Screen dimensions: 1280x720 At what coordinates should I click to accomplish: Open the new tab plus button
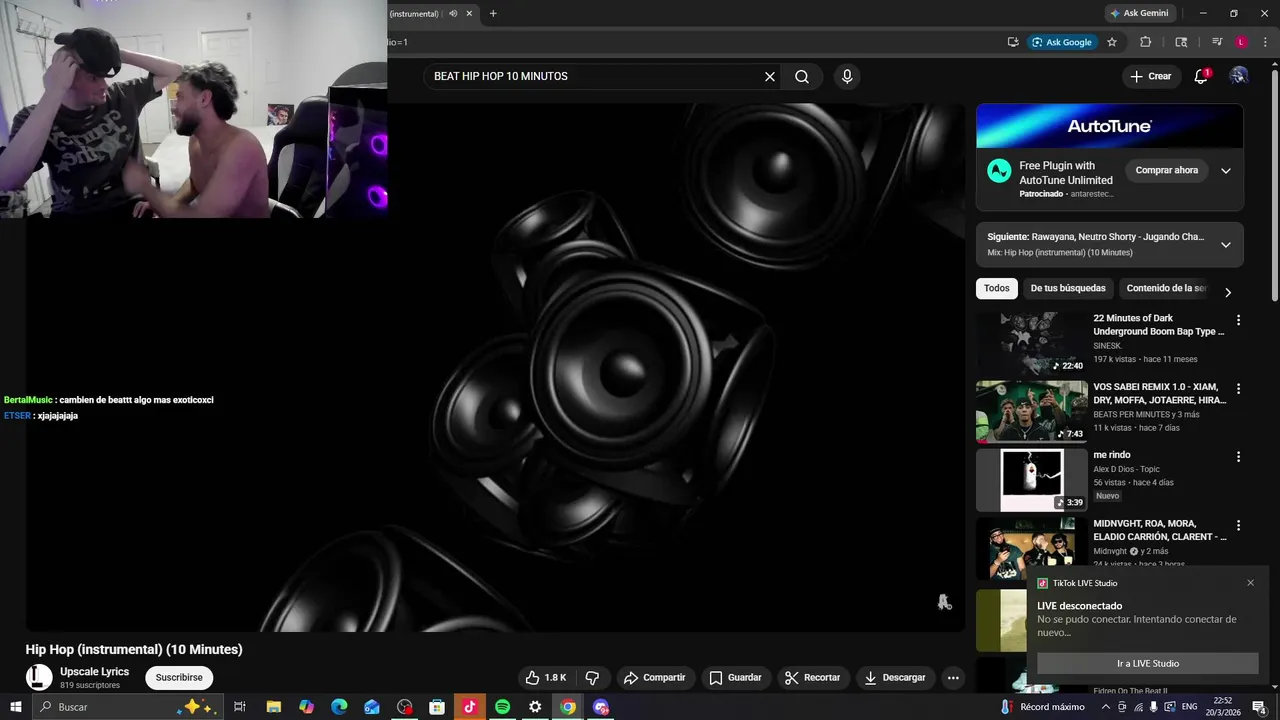coord(493,13)
